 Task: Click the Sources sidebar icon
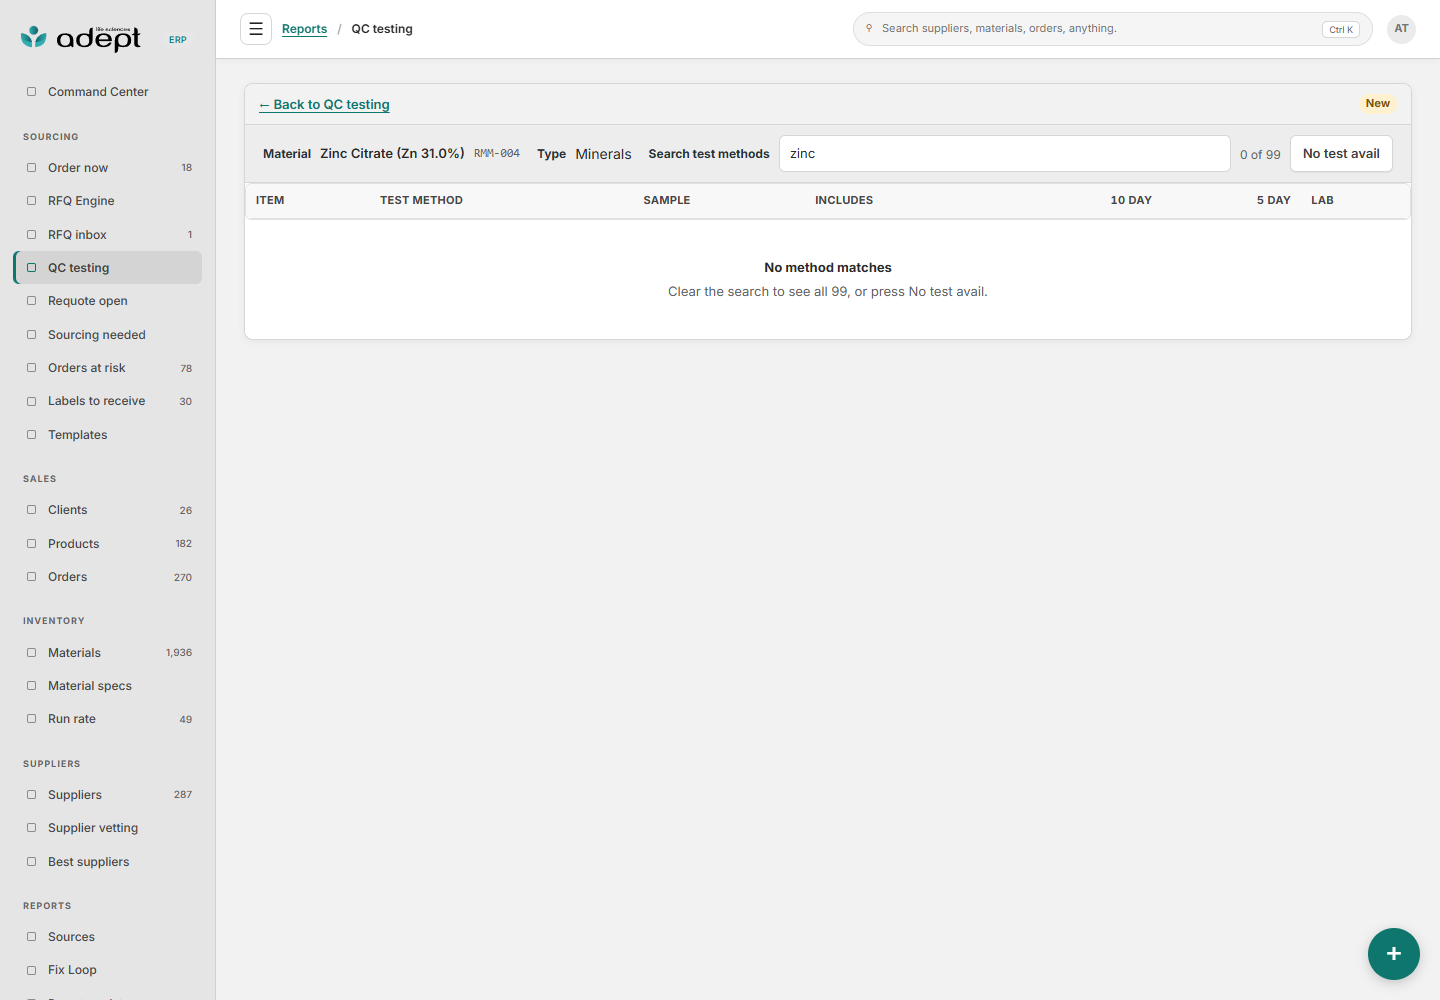31,937
